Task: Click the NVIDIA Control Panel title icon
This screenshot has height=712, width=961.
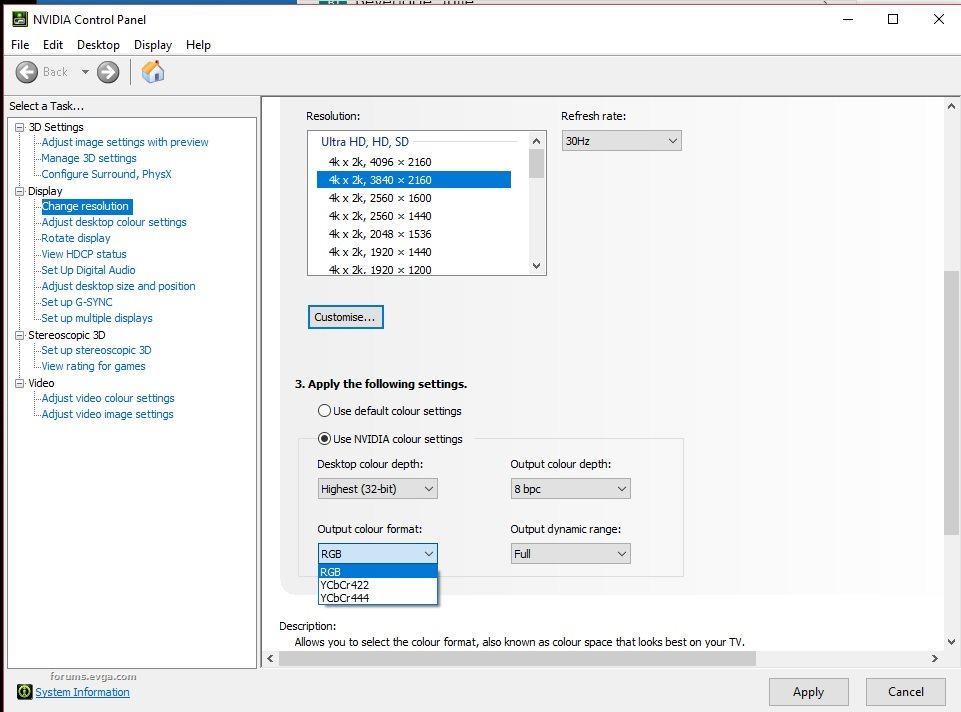Action: [20, 19]
